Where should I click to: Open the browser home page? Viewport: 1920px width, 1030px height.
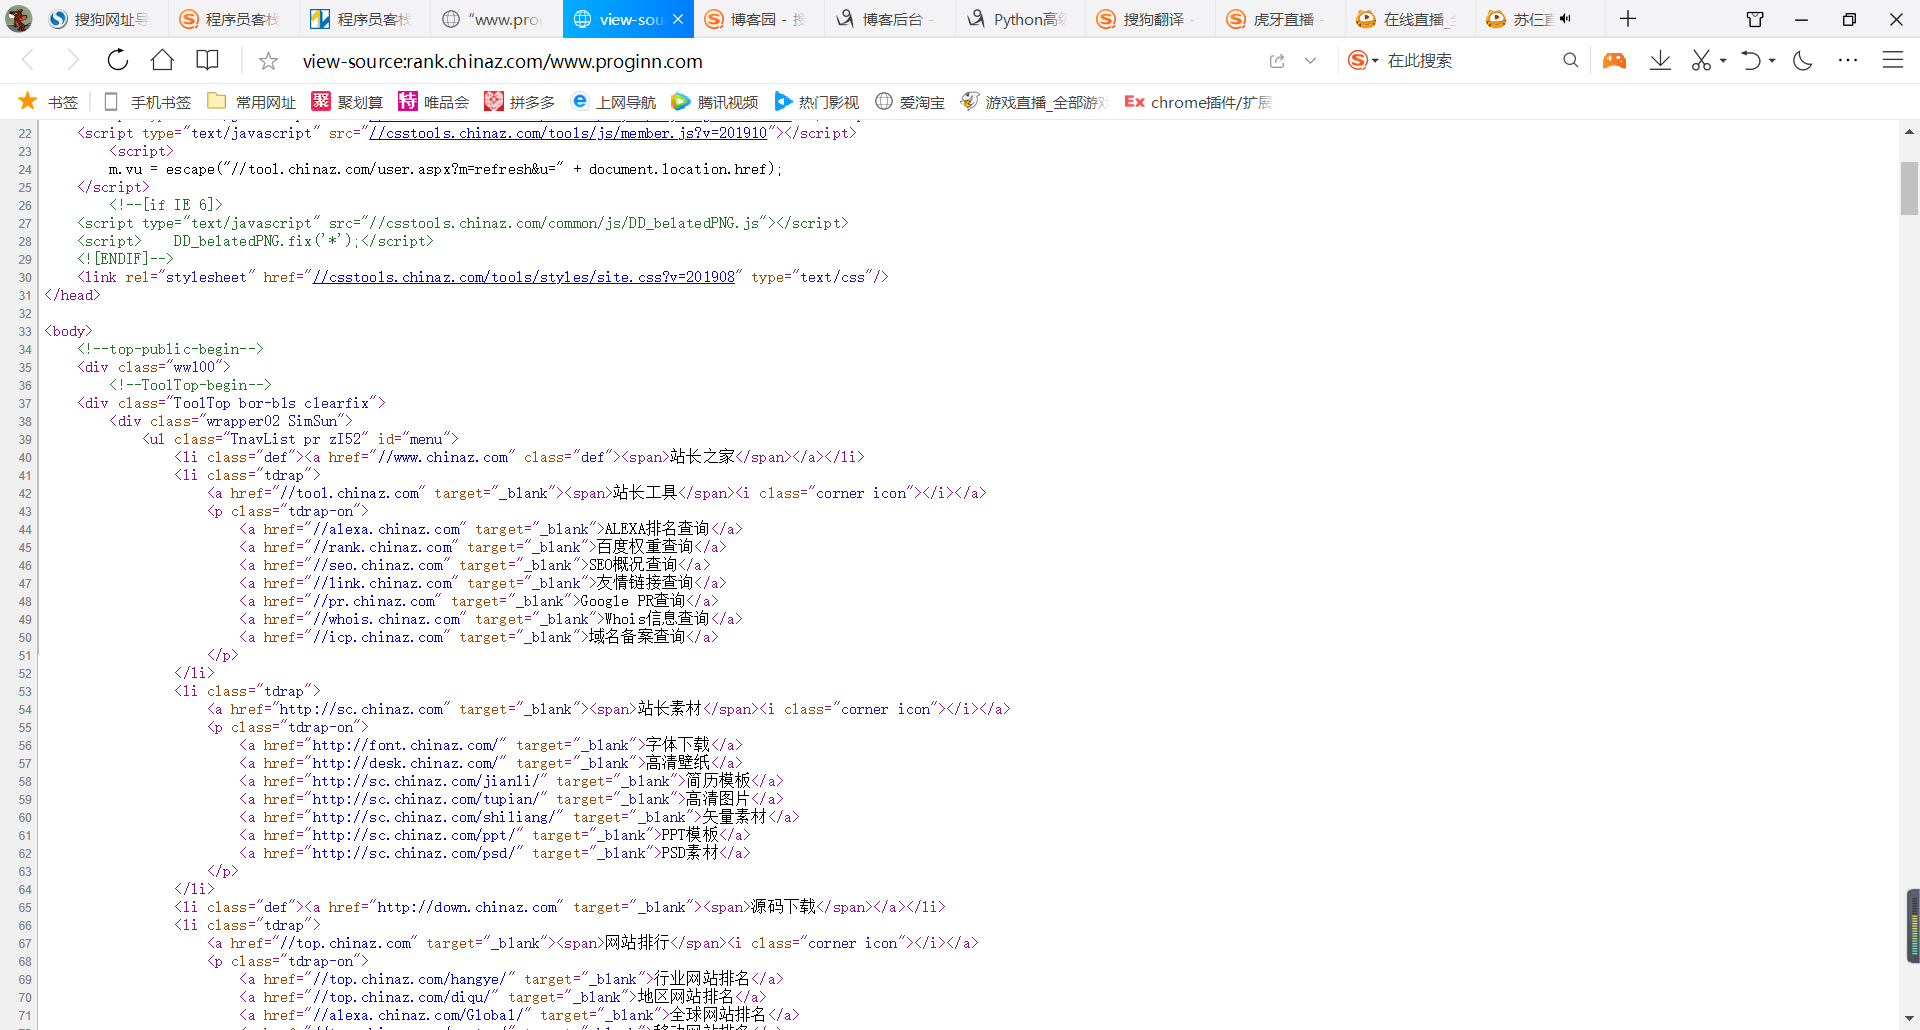point(162,61)
